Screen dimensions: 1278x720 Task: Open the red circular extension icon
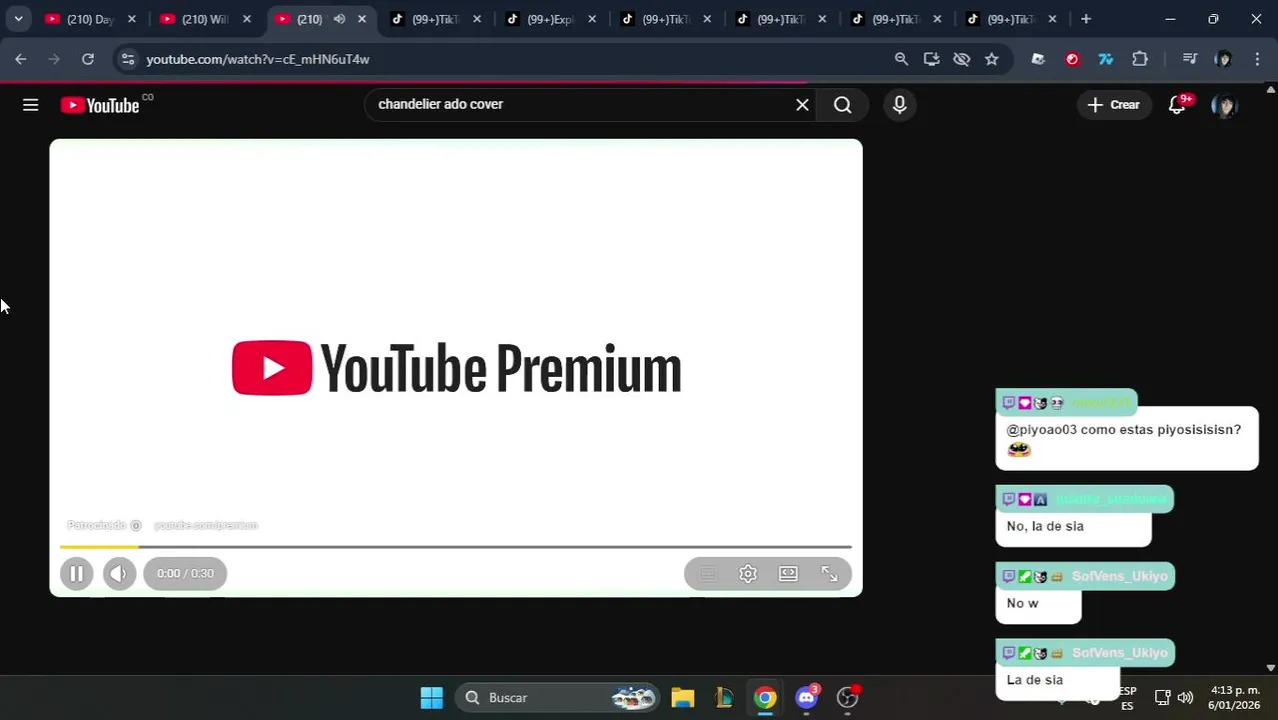[1072, 59]
